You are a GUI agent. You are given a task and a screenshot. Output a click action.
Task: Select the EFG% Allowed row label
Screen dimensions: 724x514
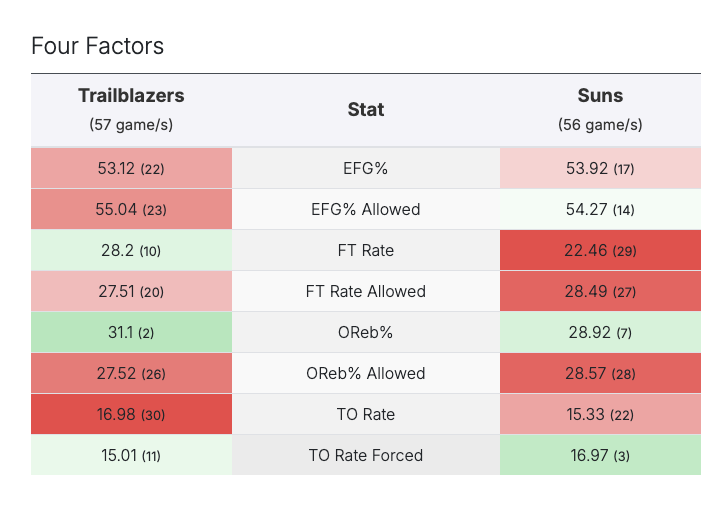[365, 210]
